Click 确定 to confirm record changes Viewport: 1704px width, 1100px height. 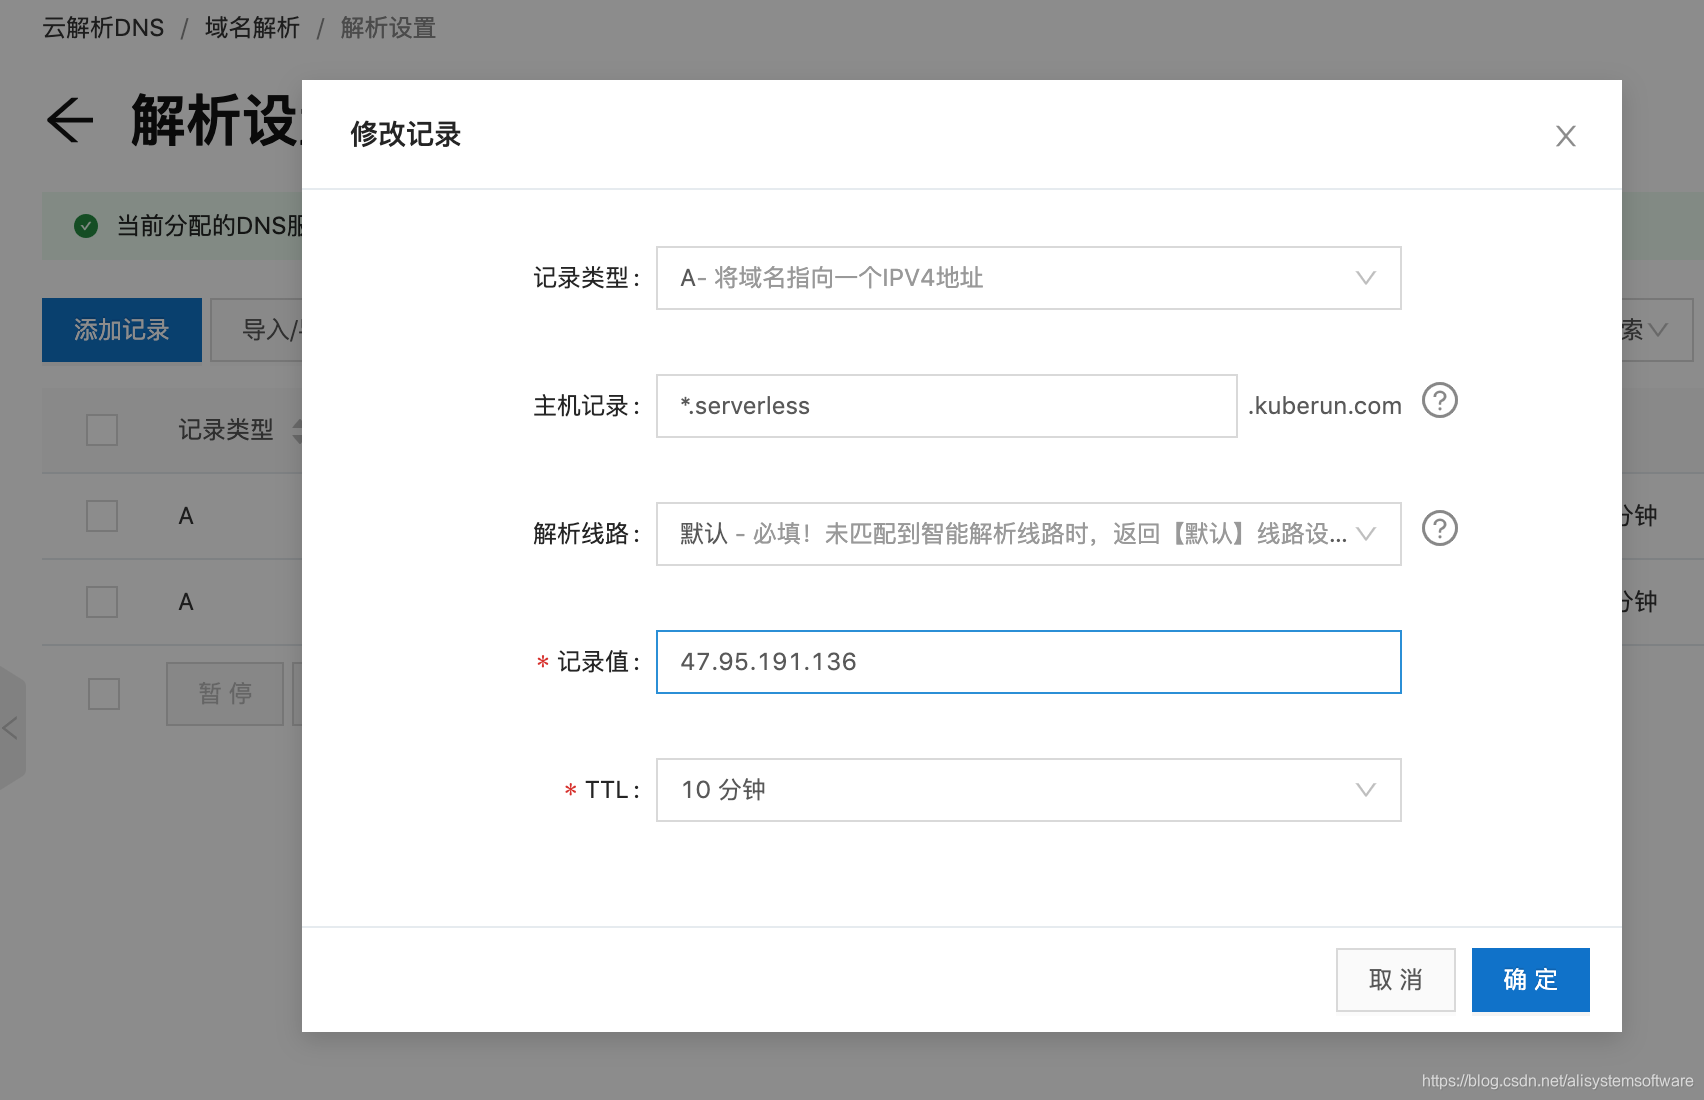tap(1530, 980)
